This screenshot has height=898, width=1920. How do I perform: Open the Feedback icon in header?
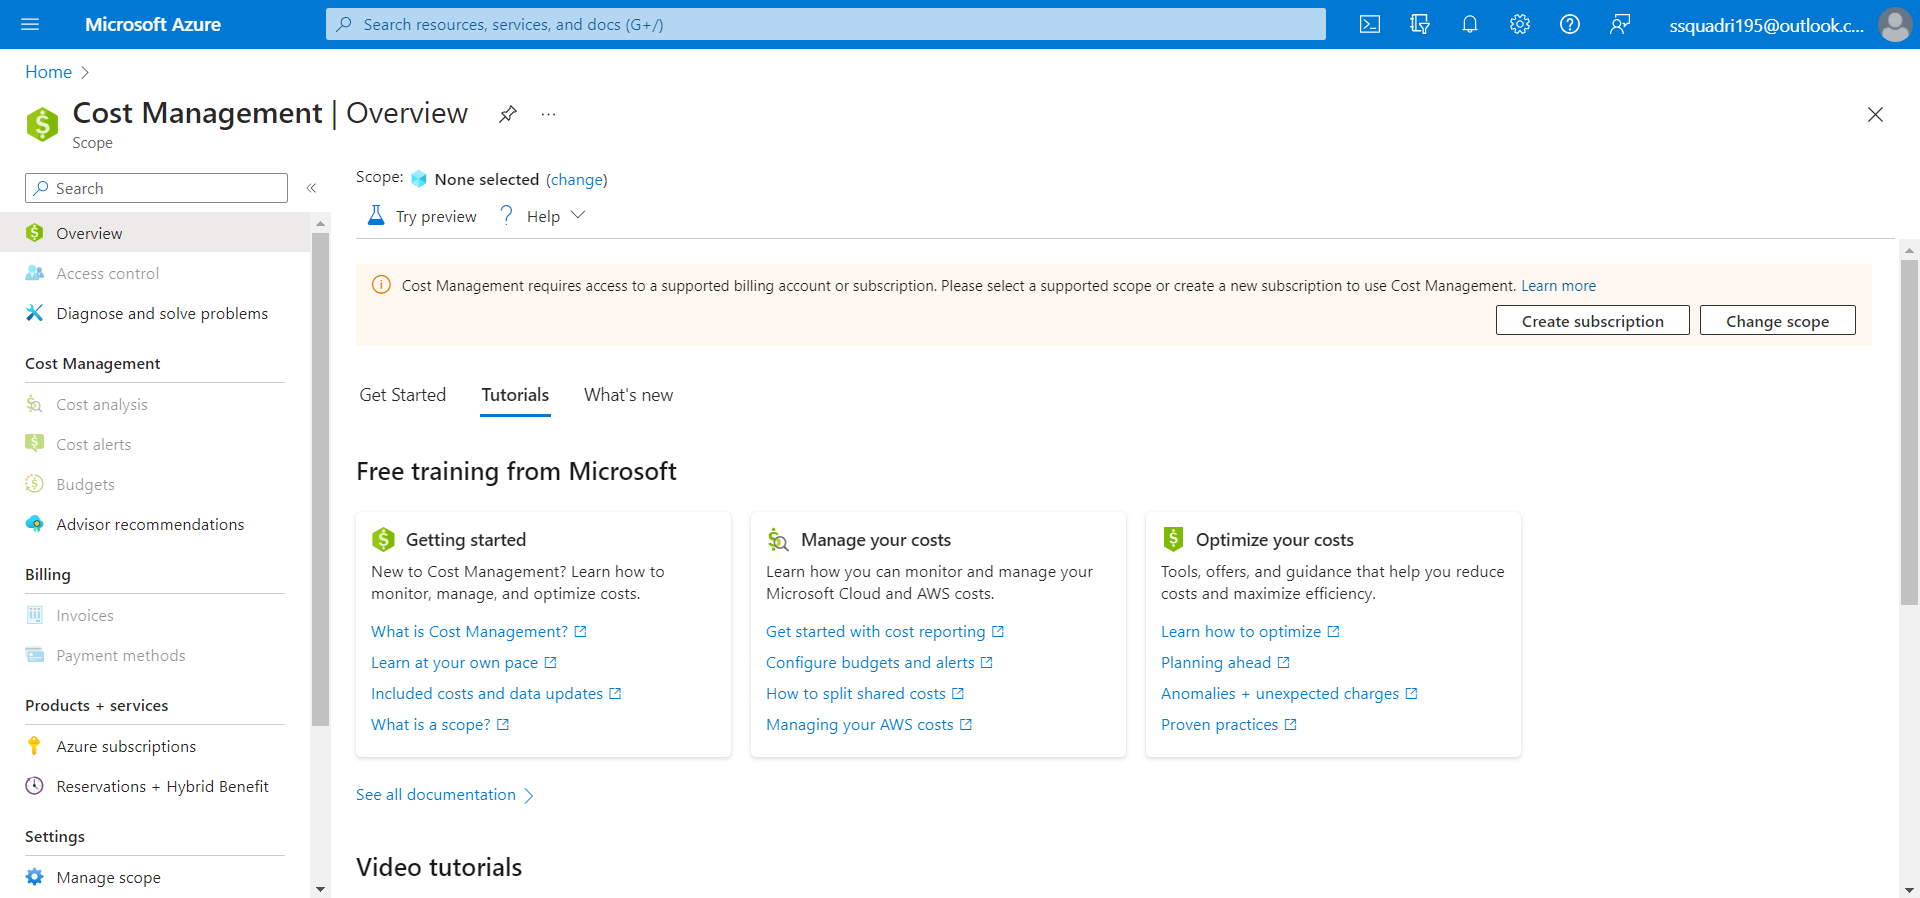click(1619, 24)
